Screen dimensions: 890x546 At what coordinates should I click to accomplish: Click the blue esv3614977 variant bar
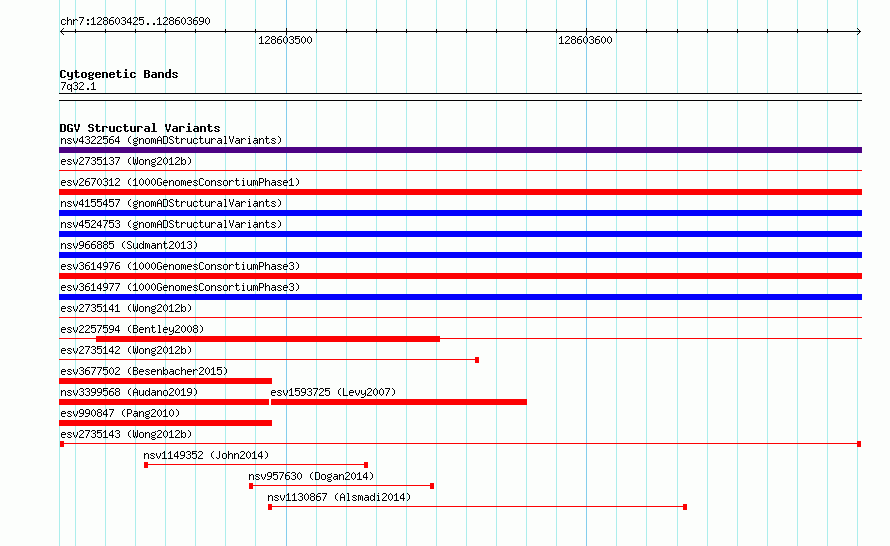[x=460, y=297]
